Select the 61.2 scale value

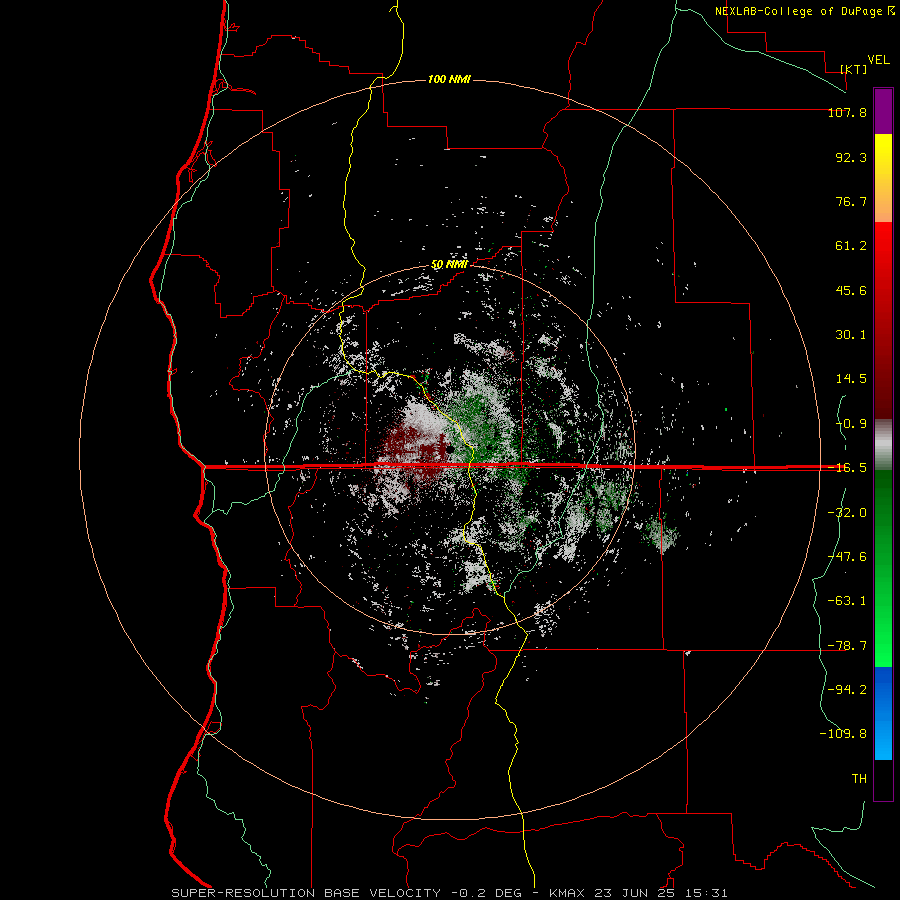pos(851,246)
